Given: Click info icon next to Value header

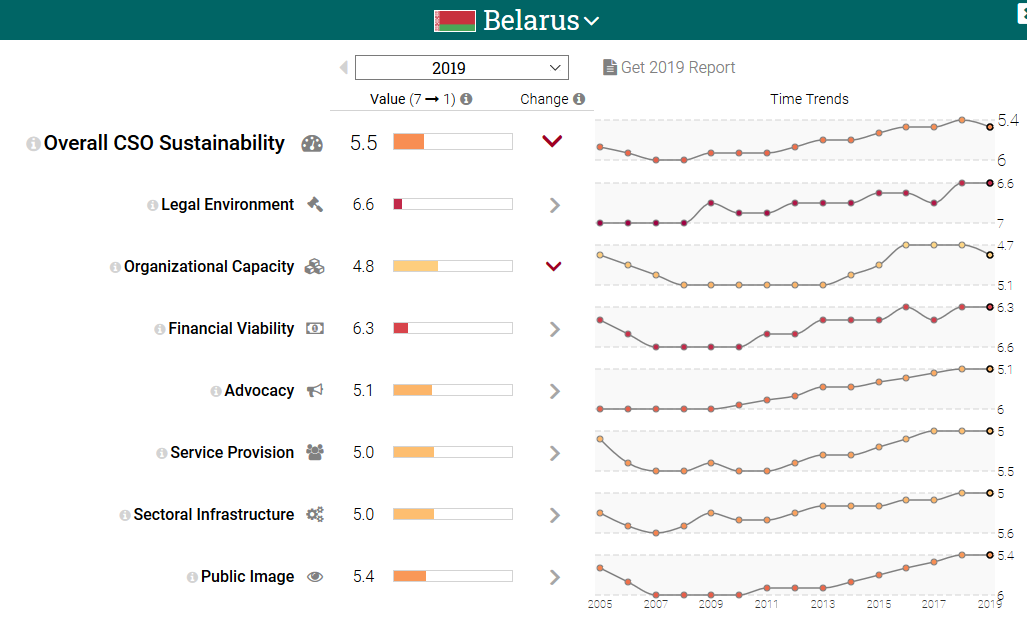Looking at the screenshot, I should click(466, 99).
